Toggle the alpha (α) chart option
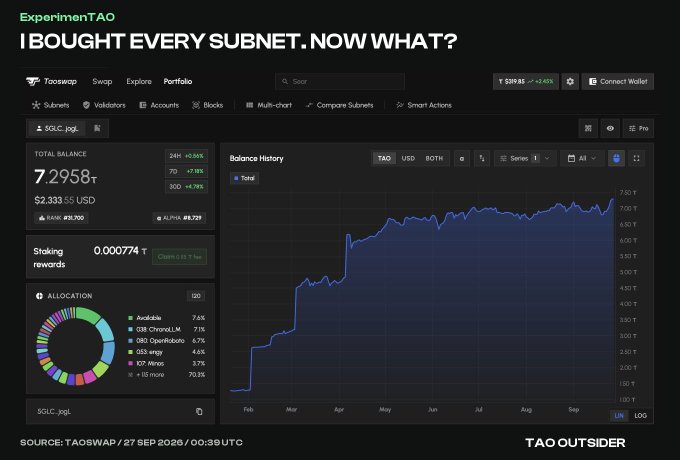The height and width of the screenshot is (460, 680). [x=461, y=159]
